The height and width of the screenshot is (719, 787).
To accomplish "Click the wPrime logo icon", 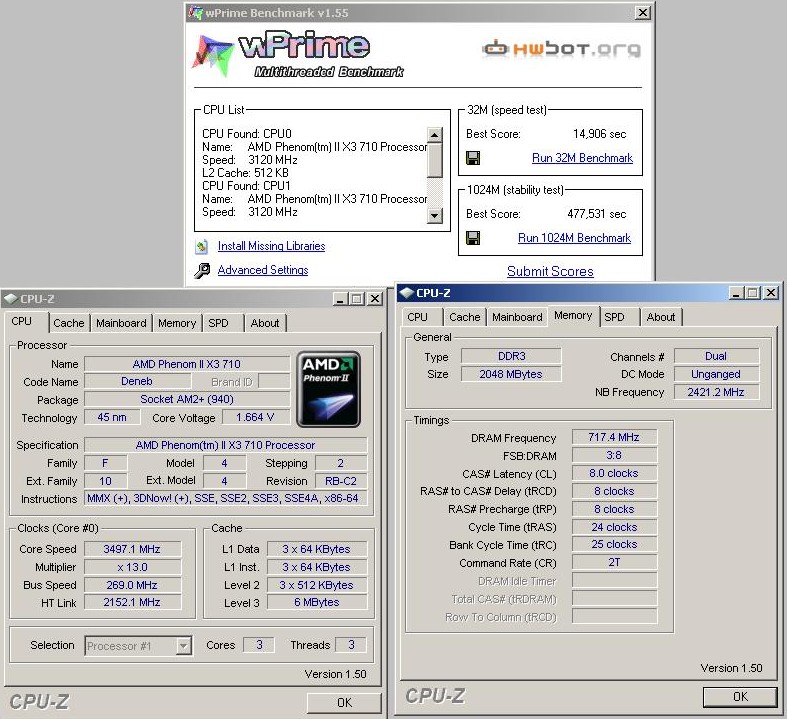I will pyautogui.click(x=213, y=55).
